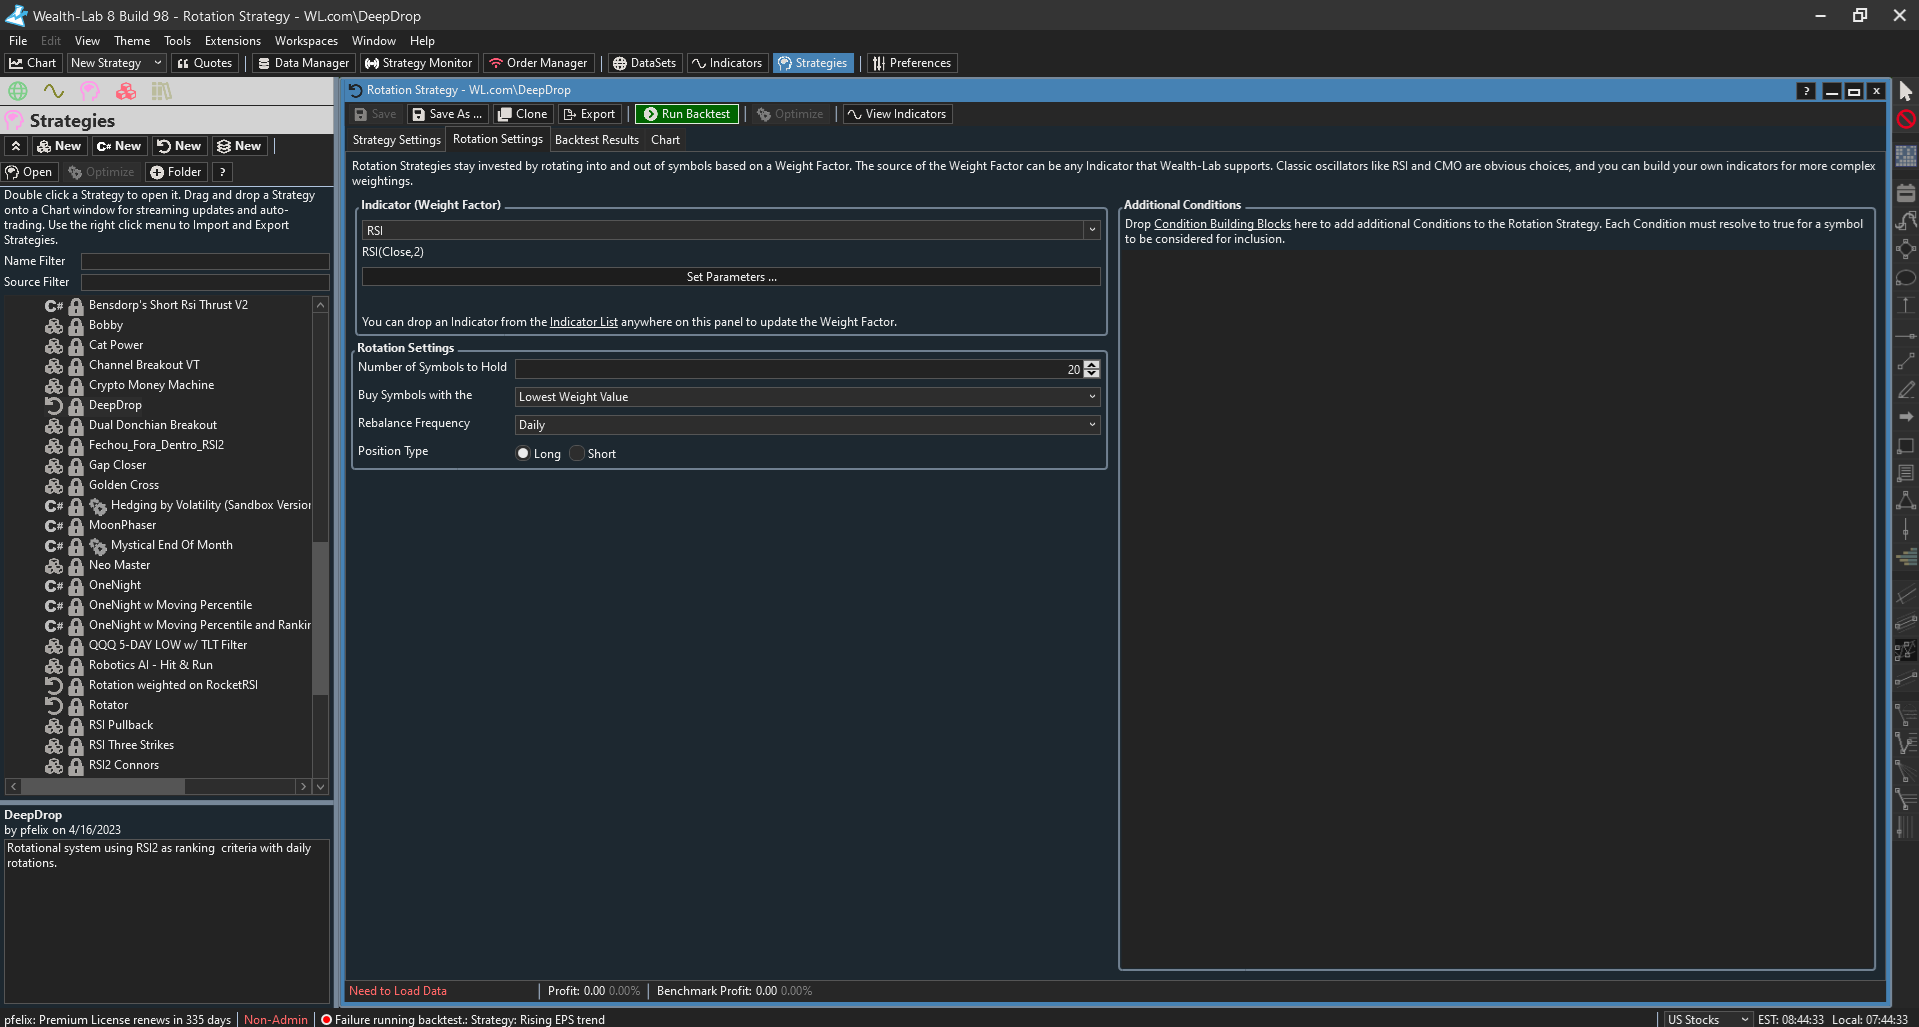
Task: Create a new Rotation strategy
Action: [179, 146]
